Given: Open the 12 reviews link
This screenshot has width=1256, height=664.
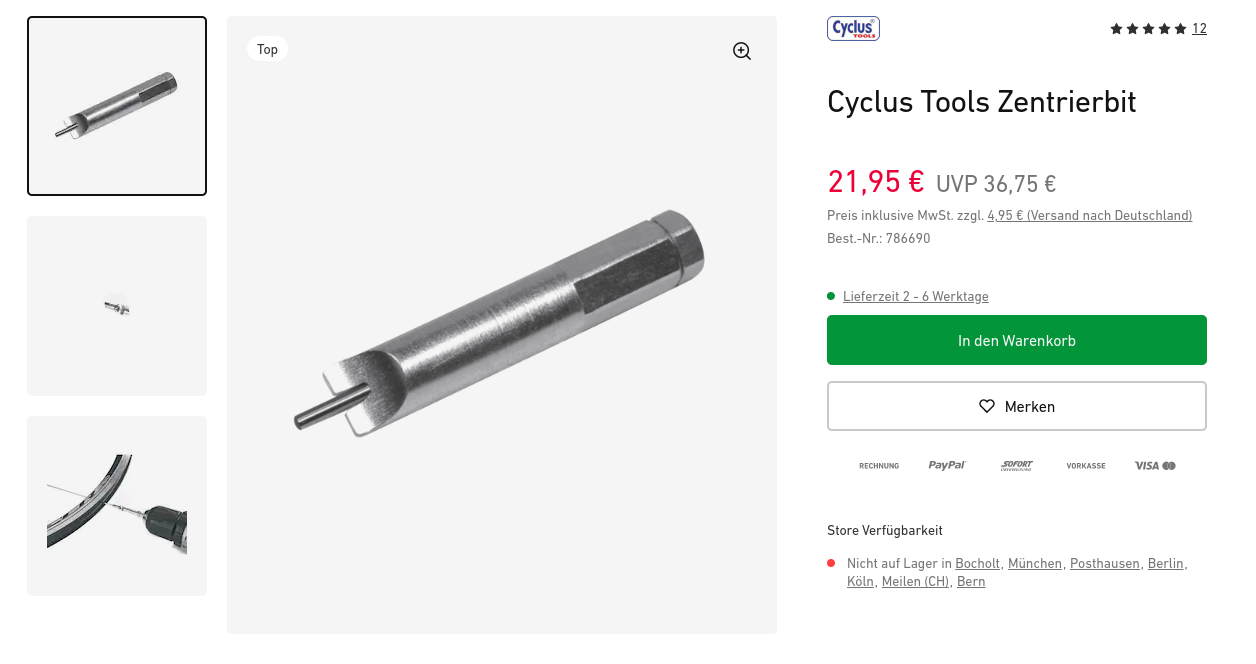Looking at the screenshot, I should (1199, 29).
